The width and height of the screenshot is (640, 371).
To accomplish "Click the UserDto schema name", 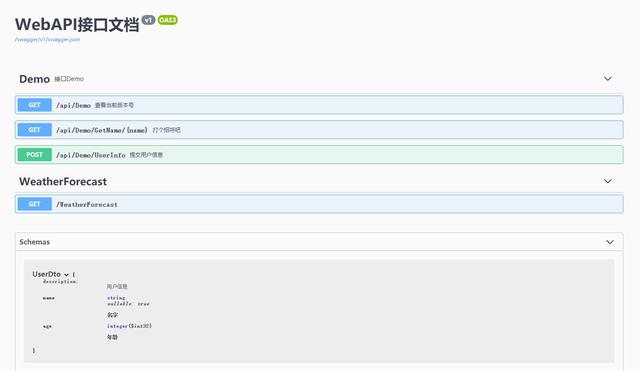I will 47,274.
